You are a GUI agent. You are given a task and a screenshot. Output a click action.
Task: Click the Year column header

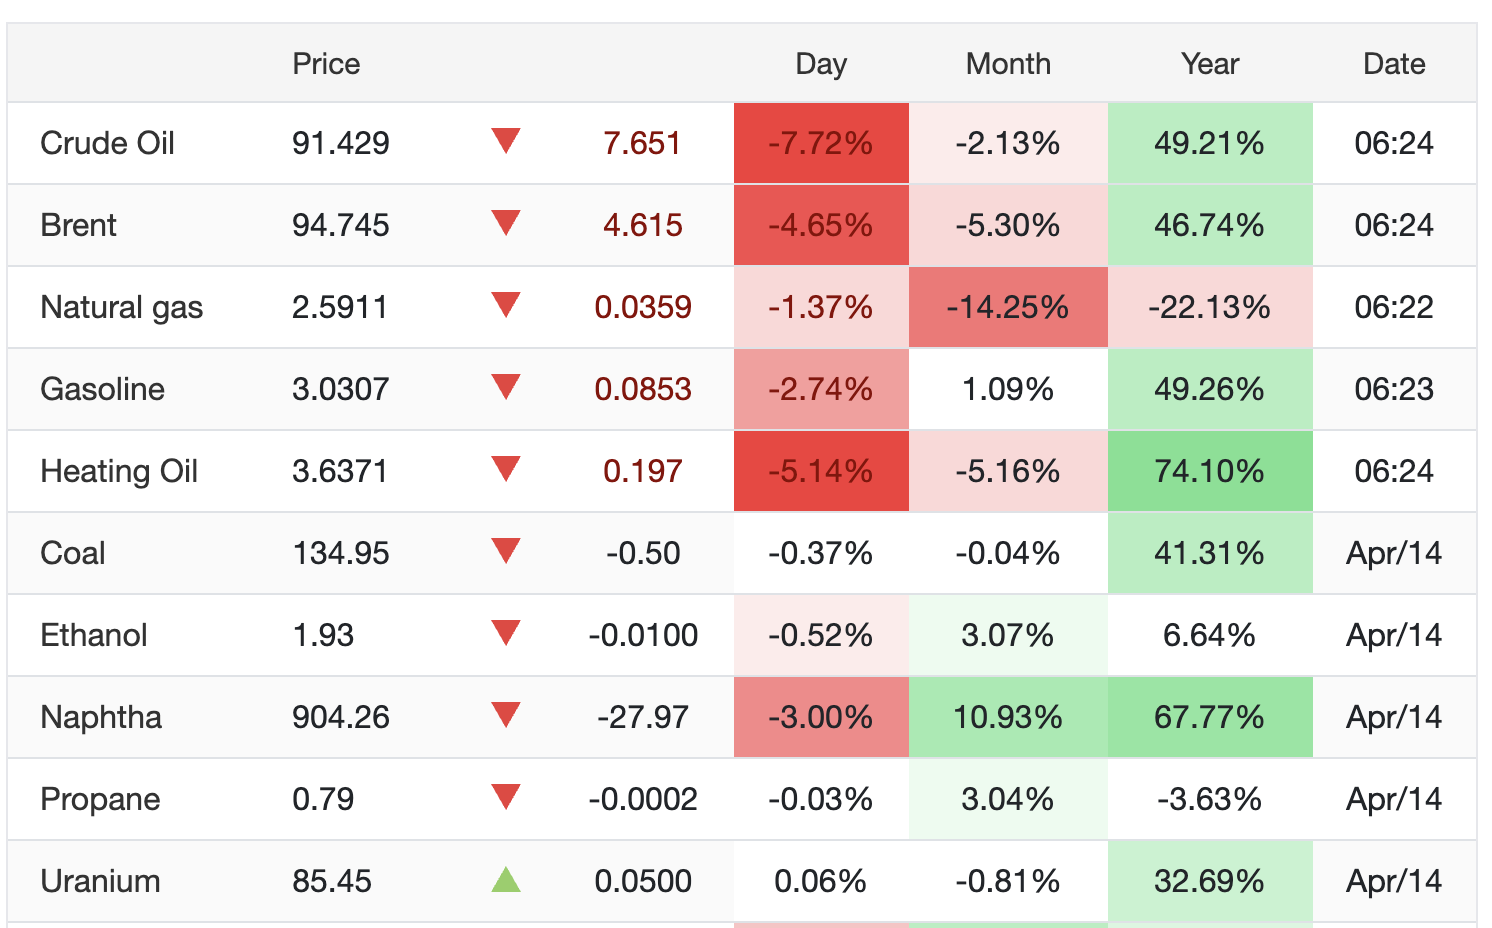point(1209,64)
